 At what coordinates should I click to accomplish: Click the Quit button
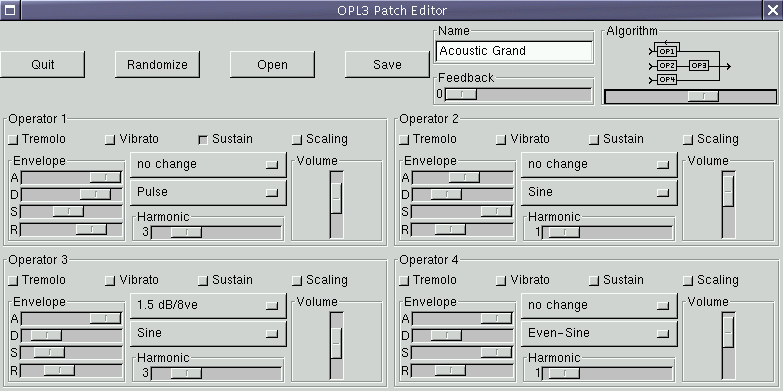(42, 64)
